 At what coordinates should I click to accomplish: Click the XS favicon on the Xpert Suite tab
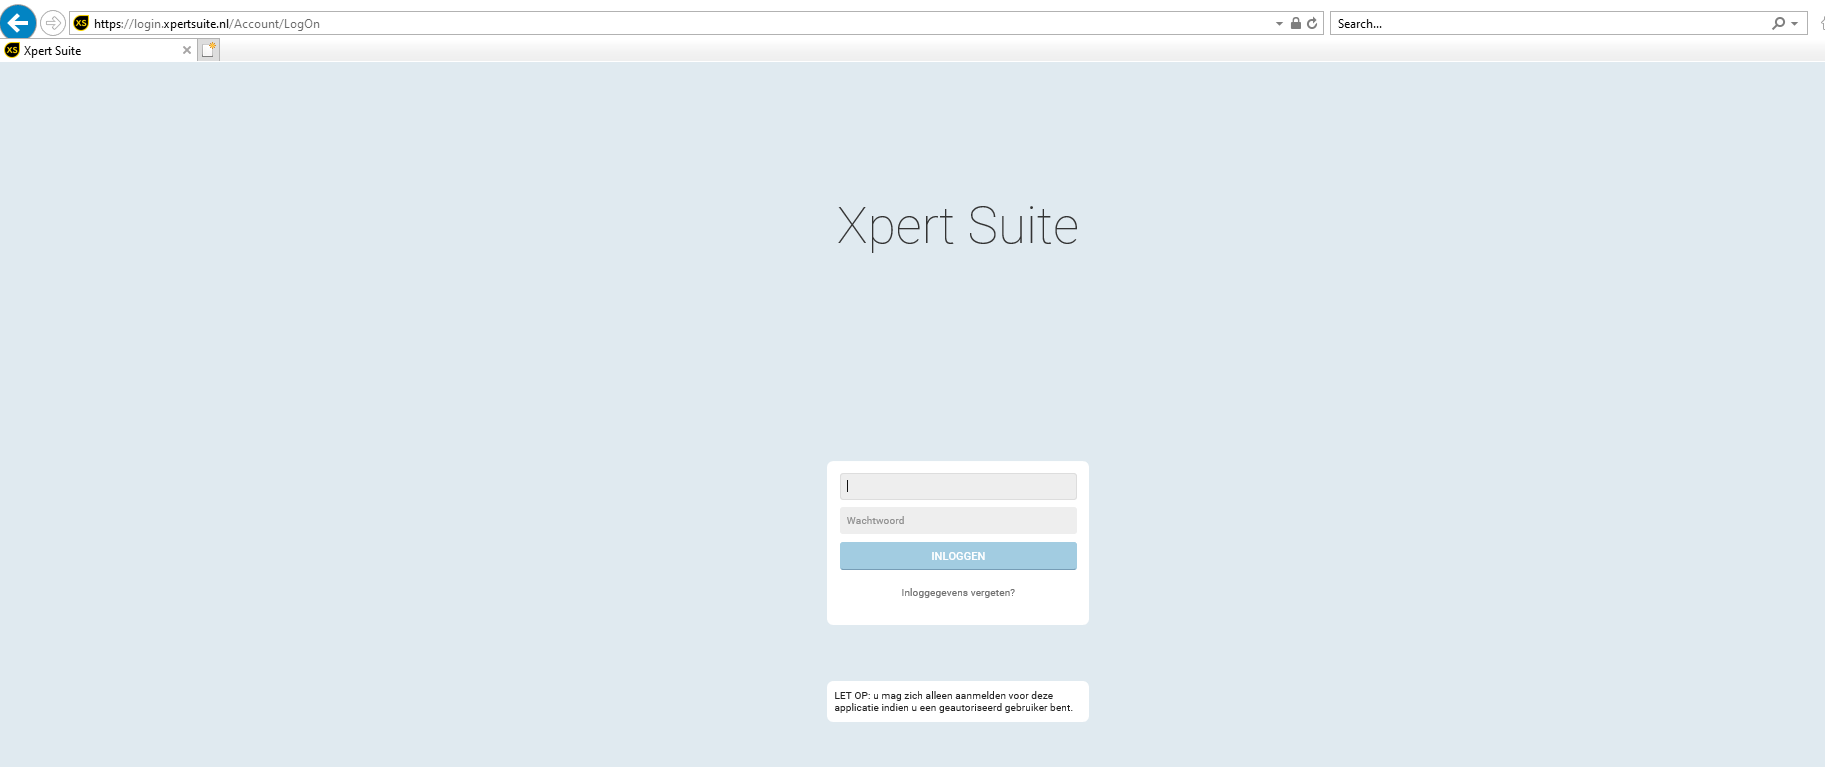coord(12,50)
